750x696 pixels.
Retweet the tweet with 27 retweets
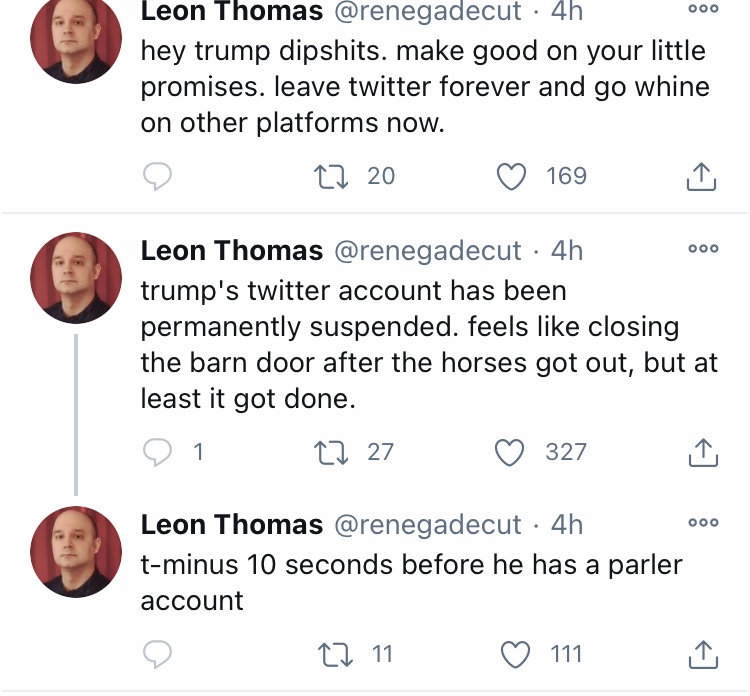pyautogui.click(x=331, y=453)
